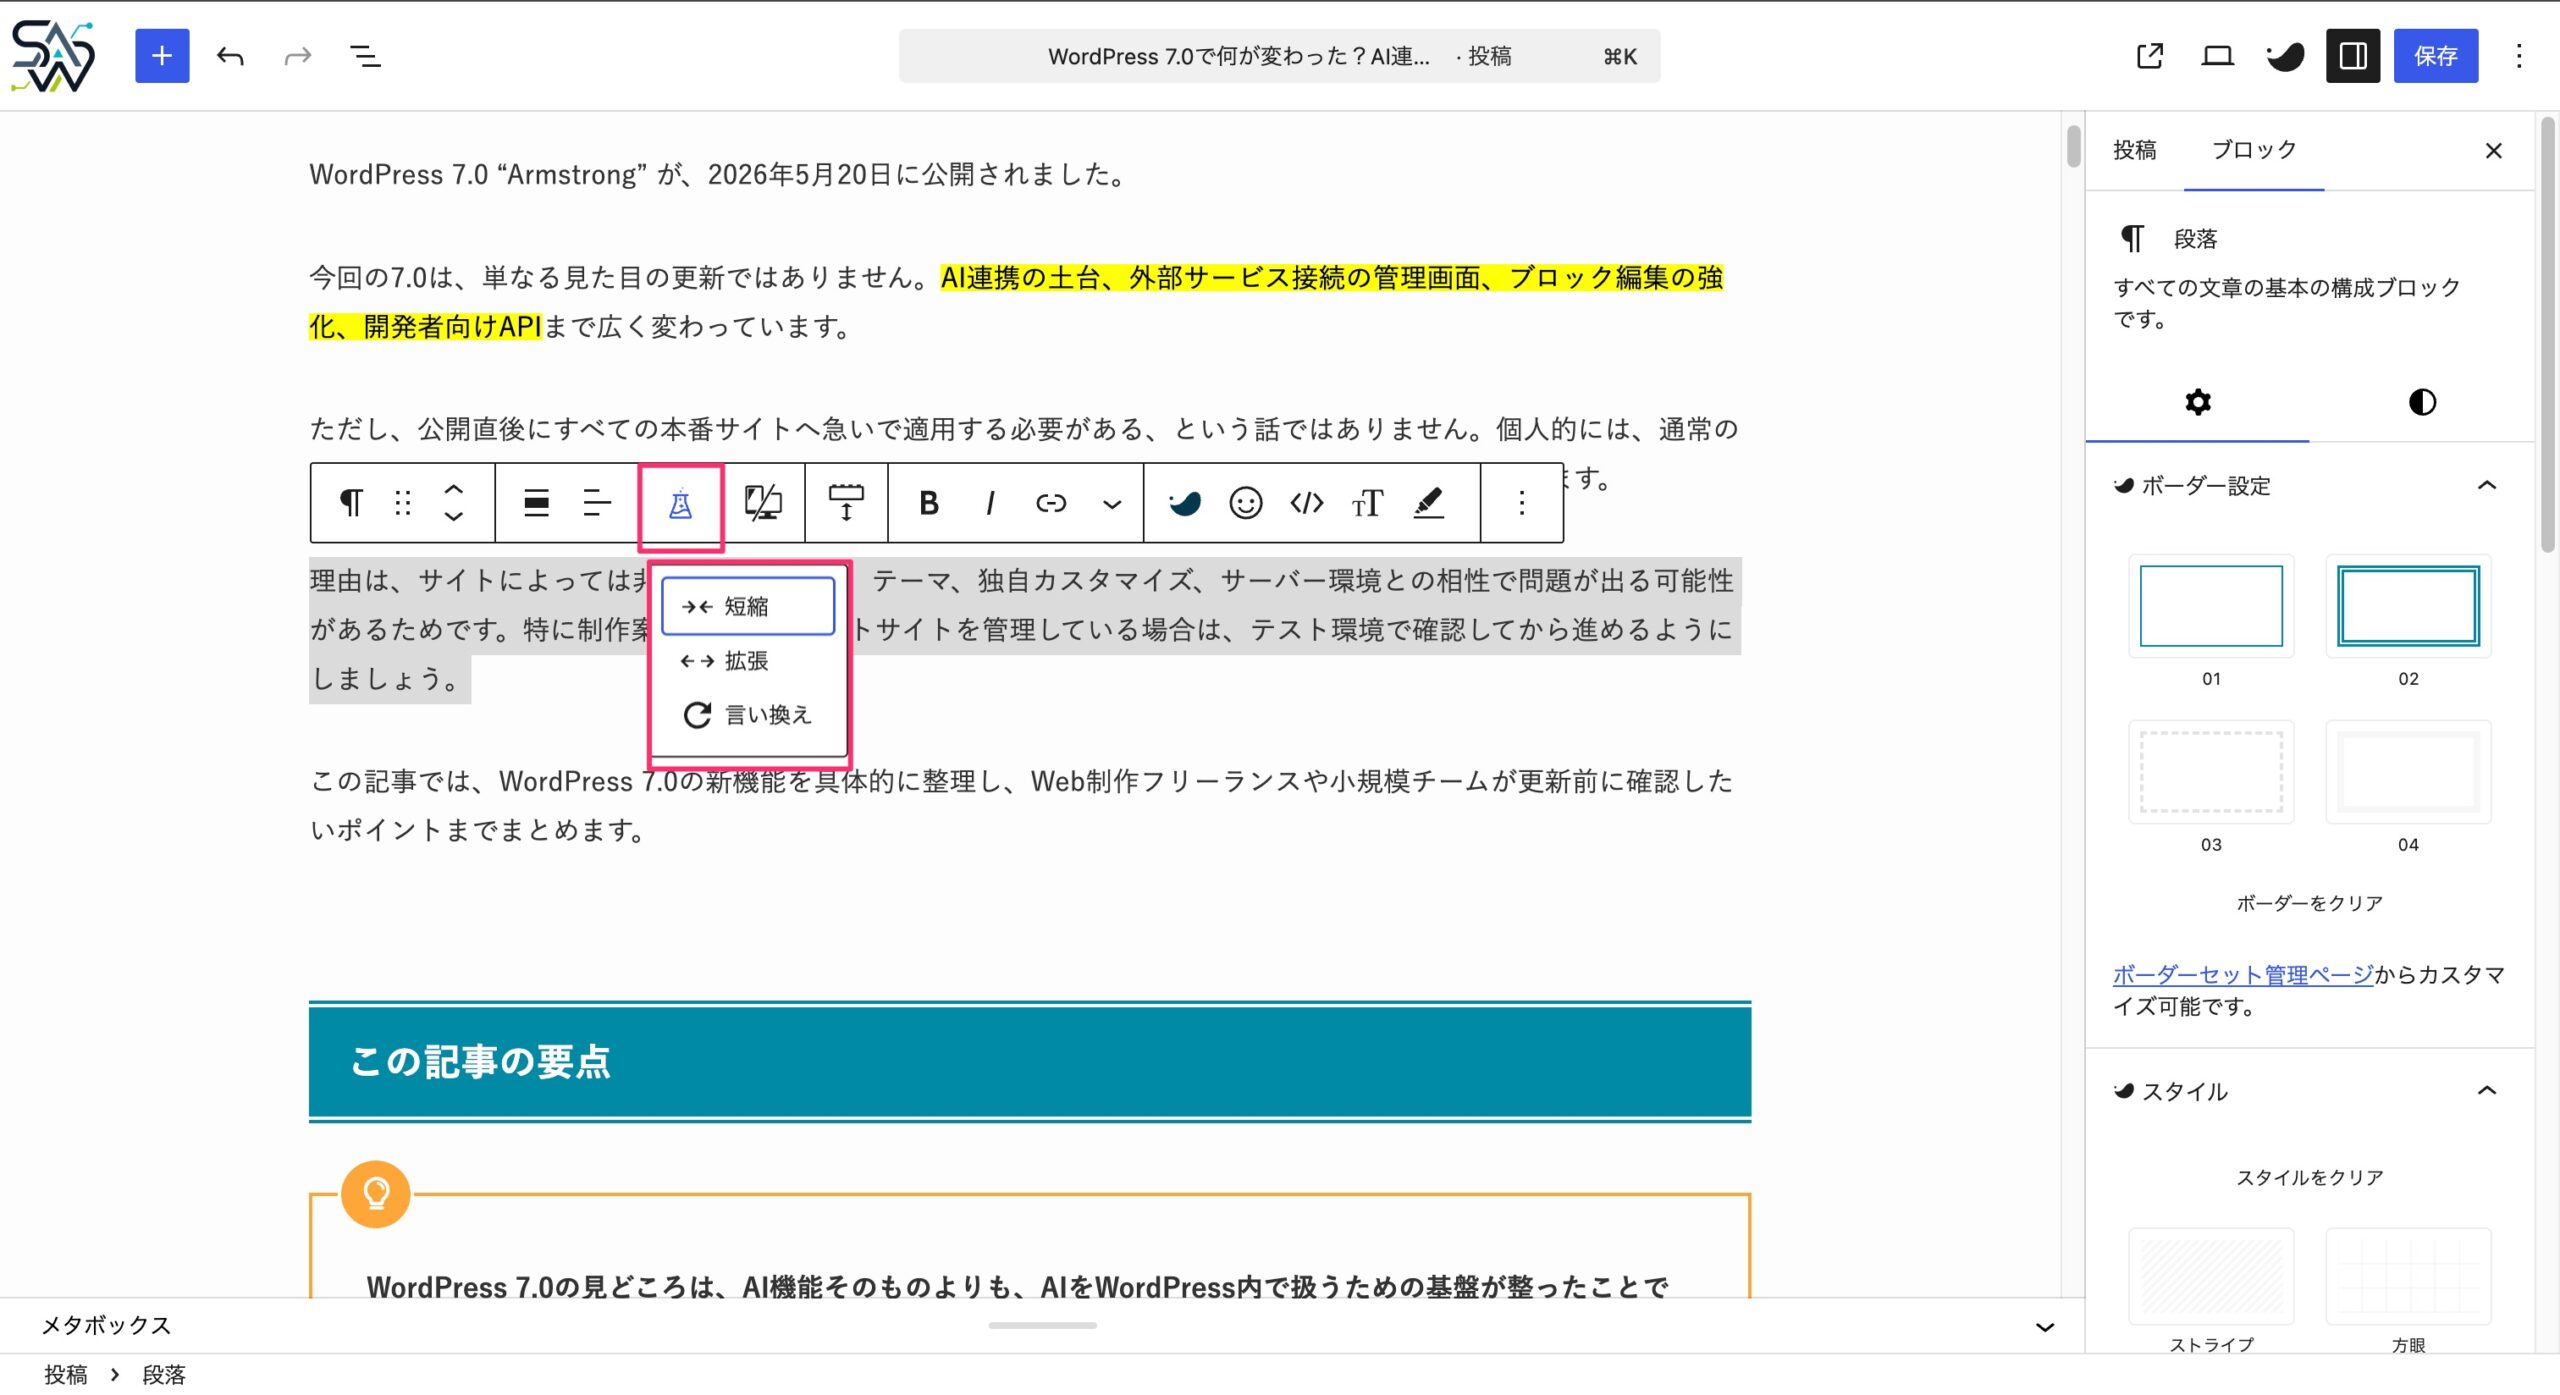
Task: Move the block down
Action: 454,516
